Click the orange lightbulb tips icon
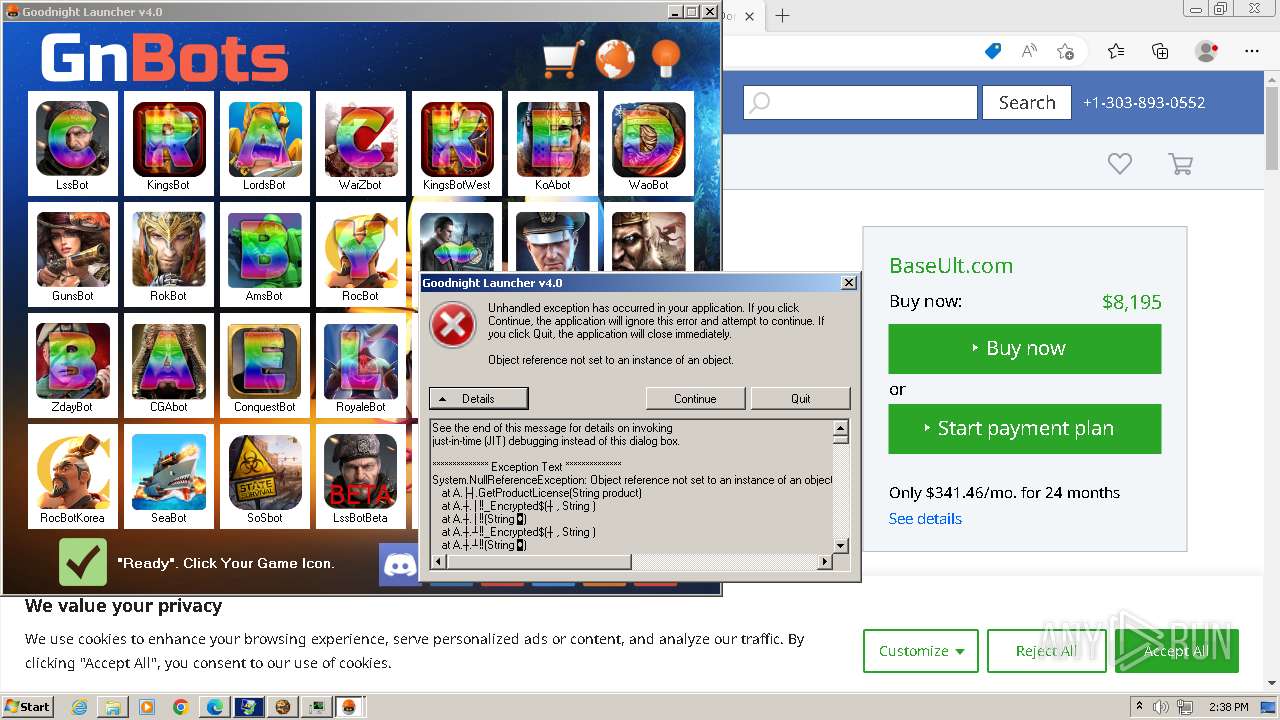1280x720 pixels. 666,58
